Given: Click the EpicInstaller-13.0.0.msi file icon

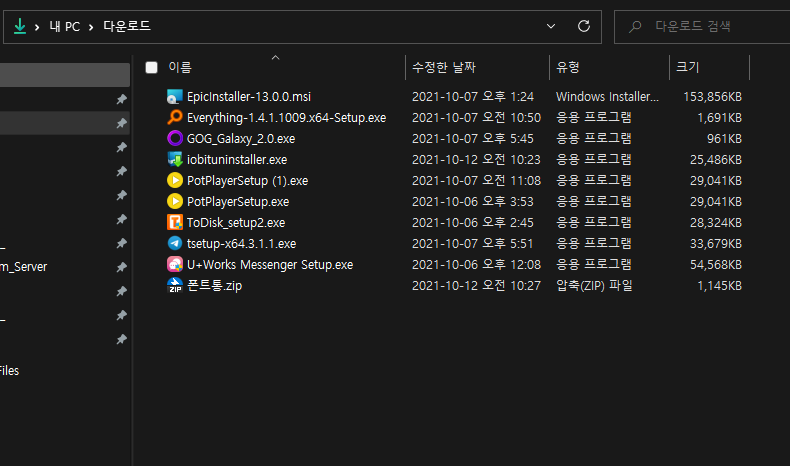Looking at the screenshot, I should coord(174,97).
